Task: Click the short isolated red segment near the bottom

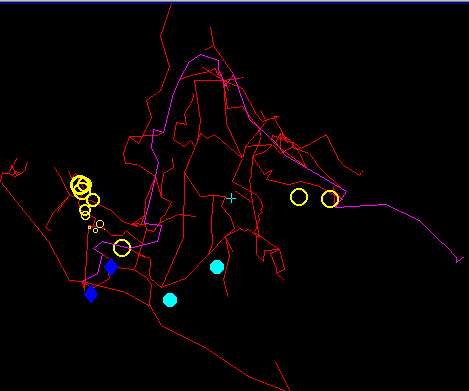Action: (x=282, y=376)
